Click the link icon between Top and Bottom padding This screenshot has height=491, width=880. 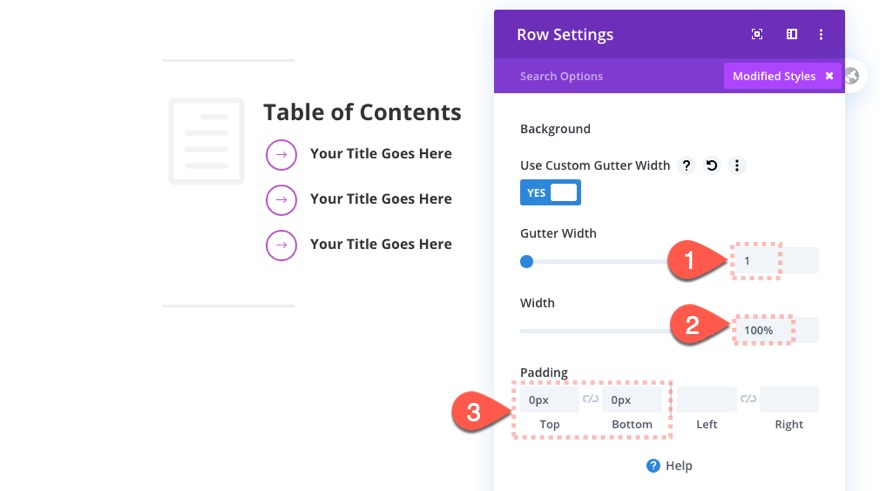[x=591, y=400]
